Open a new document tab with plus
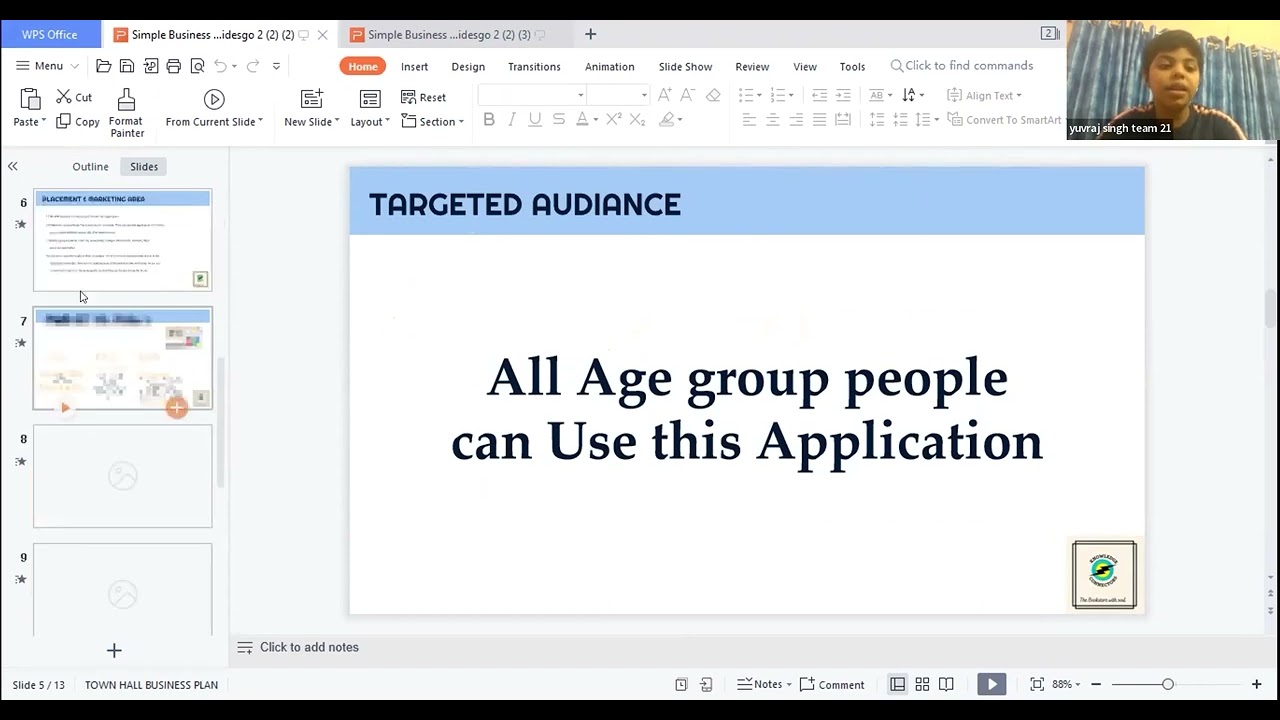 [x=590, y=34]
